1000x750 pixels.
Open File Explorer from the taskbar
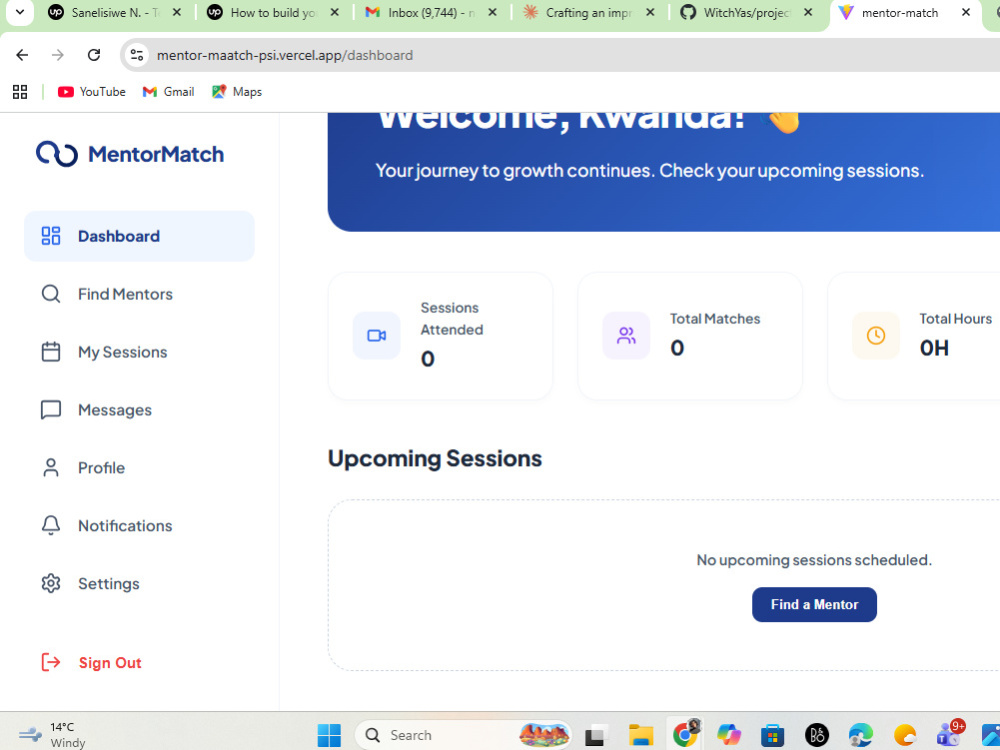pyautogui.click(x=640, y=735)
